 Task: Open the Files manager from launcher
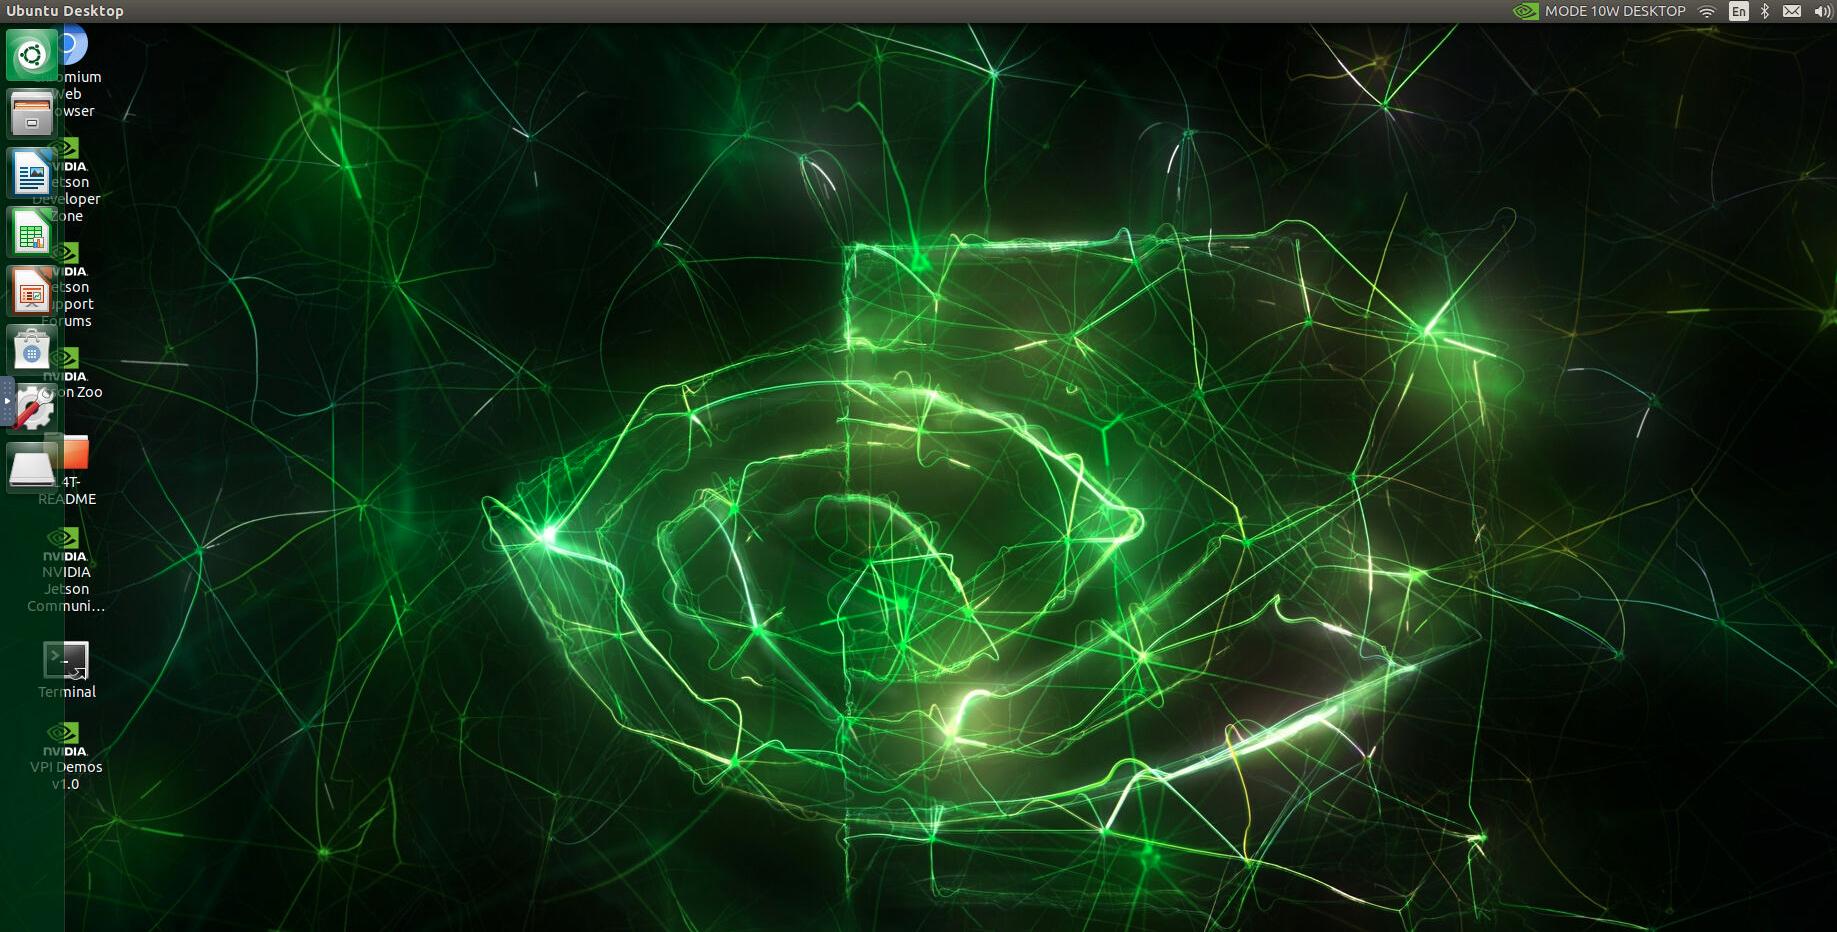pyautogui.click(x=32, y=113)
